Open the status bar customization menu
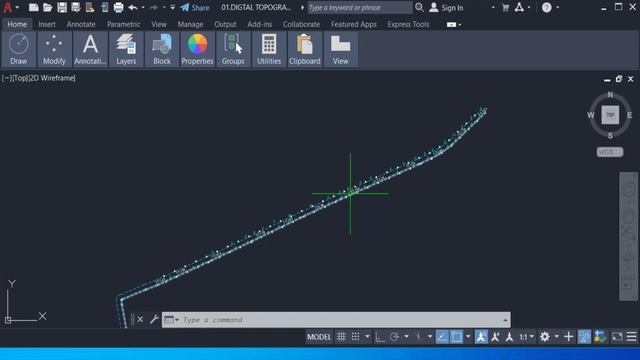The image size is (640, 360). tap(631, 337)
